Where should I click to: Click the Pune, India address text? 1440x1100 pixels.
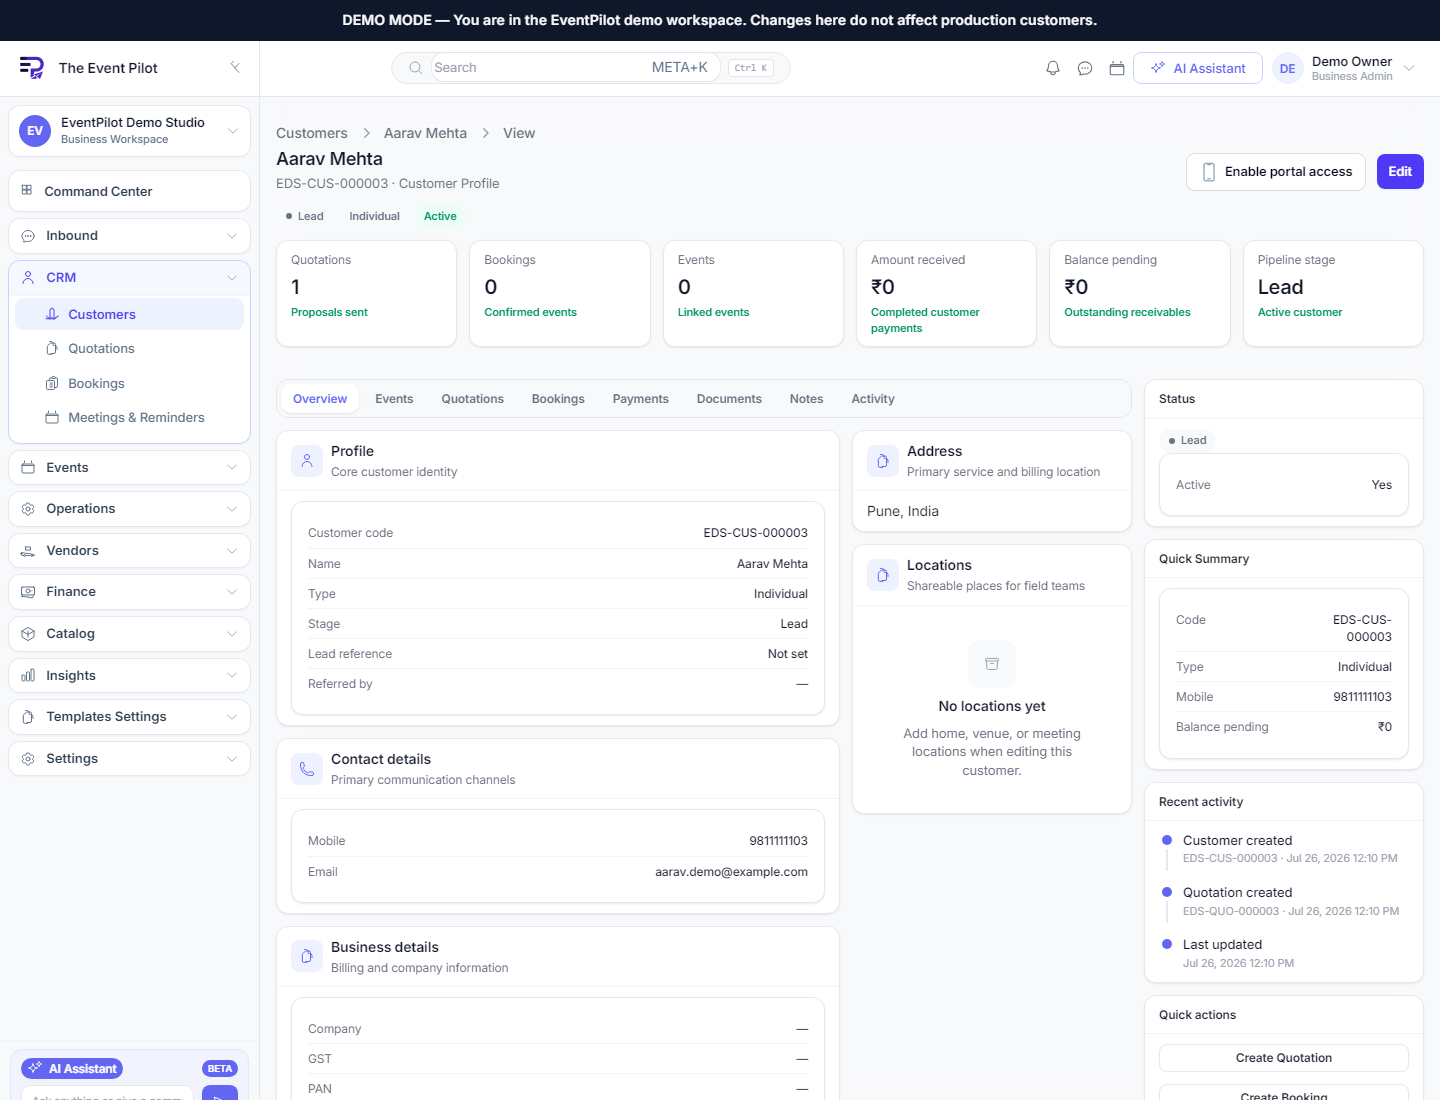click(903, 511)
